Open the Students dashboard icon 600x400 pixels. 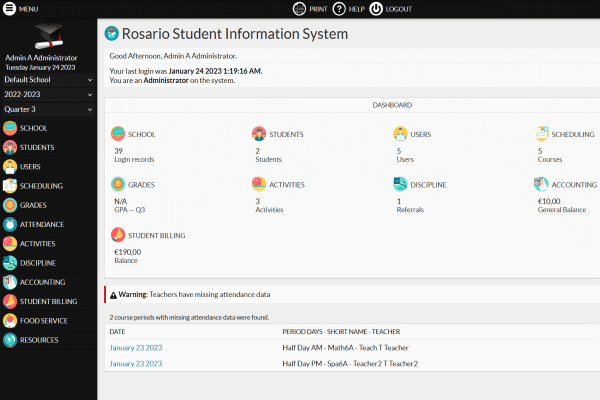pyautogui.click(x=259, y=134)
